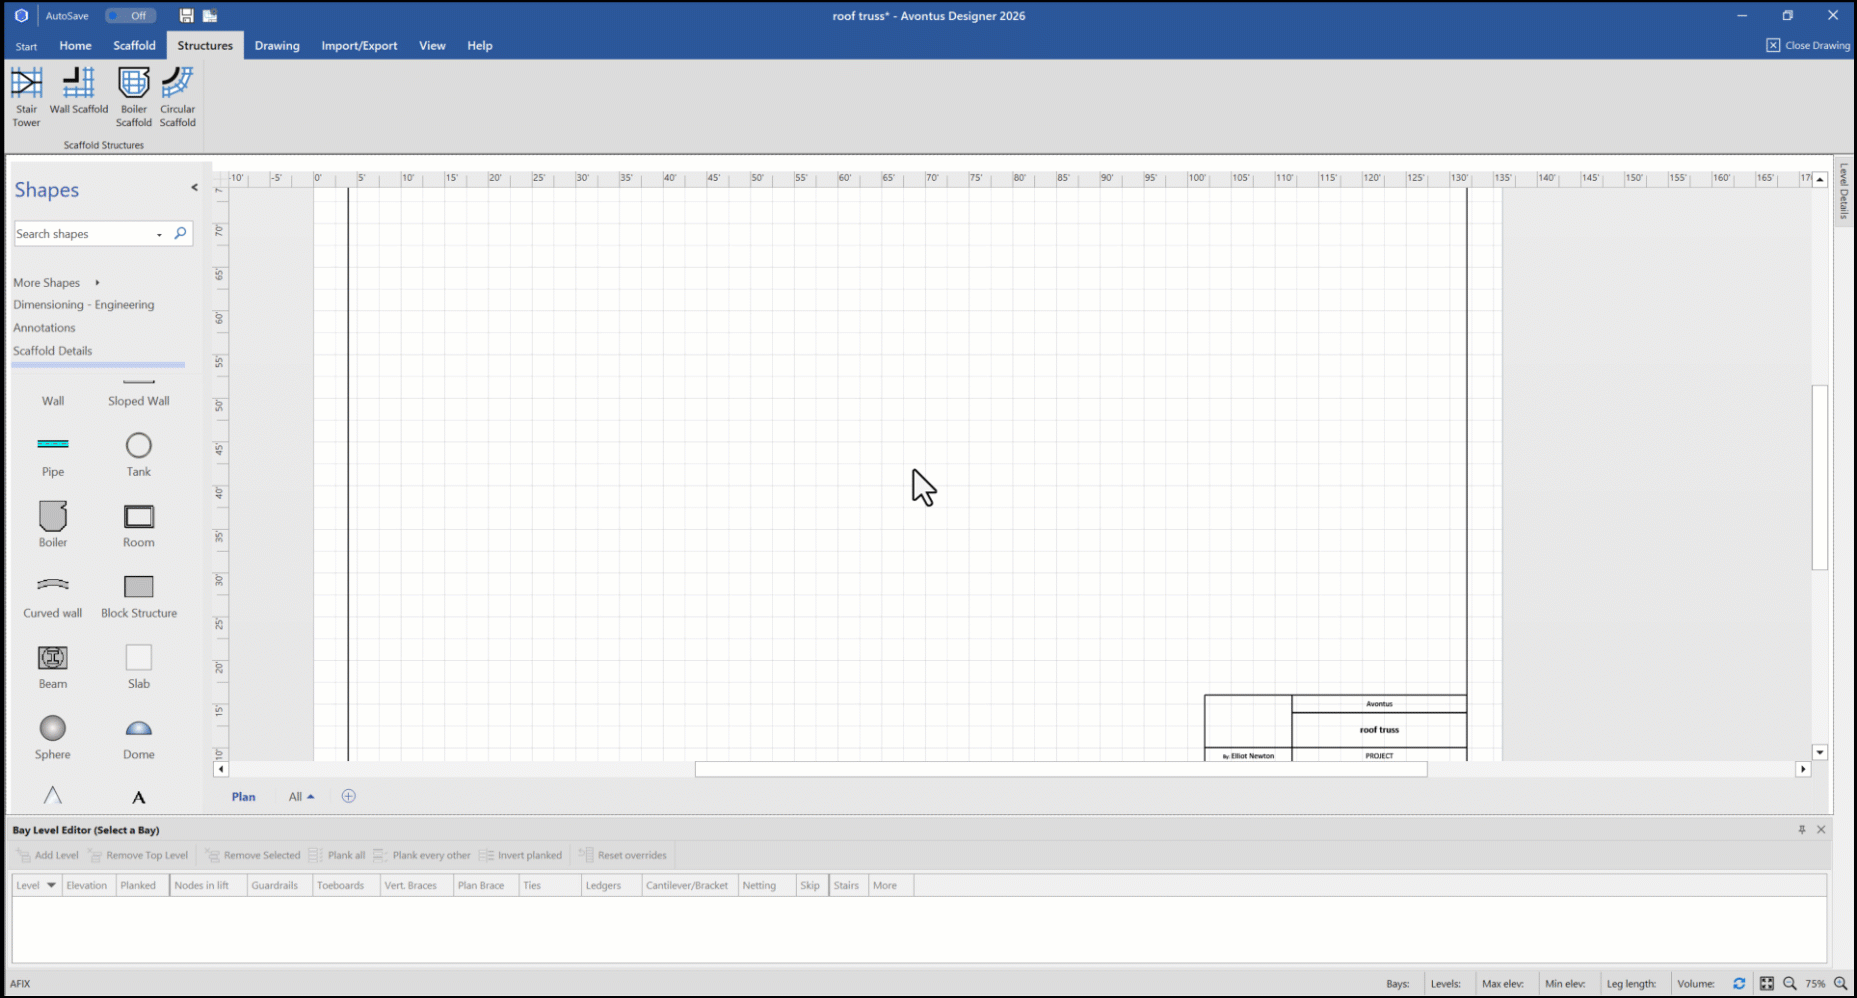This screenshot has width=1857, height=998.
Task: Toggle the AutoSave switch
Action: click(130, 16)
